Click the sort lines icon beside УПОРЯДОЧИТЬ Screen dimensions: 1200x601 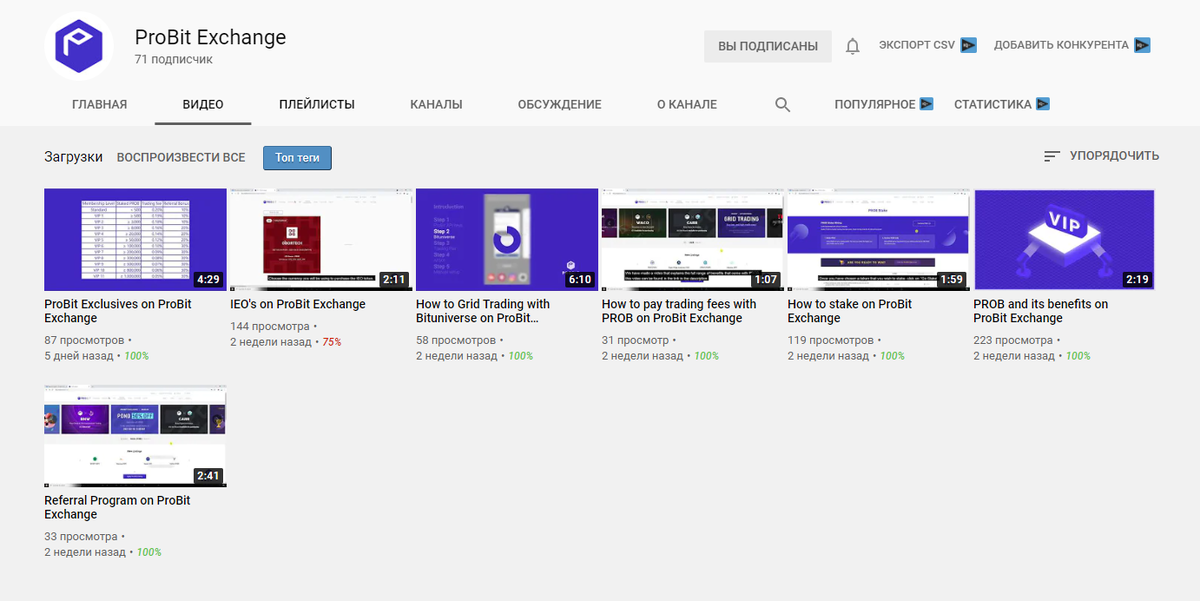1051,156
